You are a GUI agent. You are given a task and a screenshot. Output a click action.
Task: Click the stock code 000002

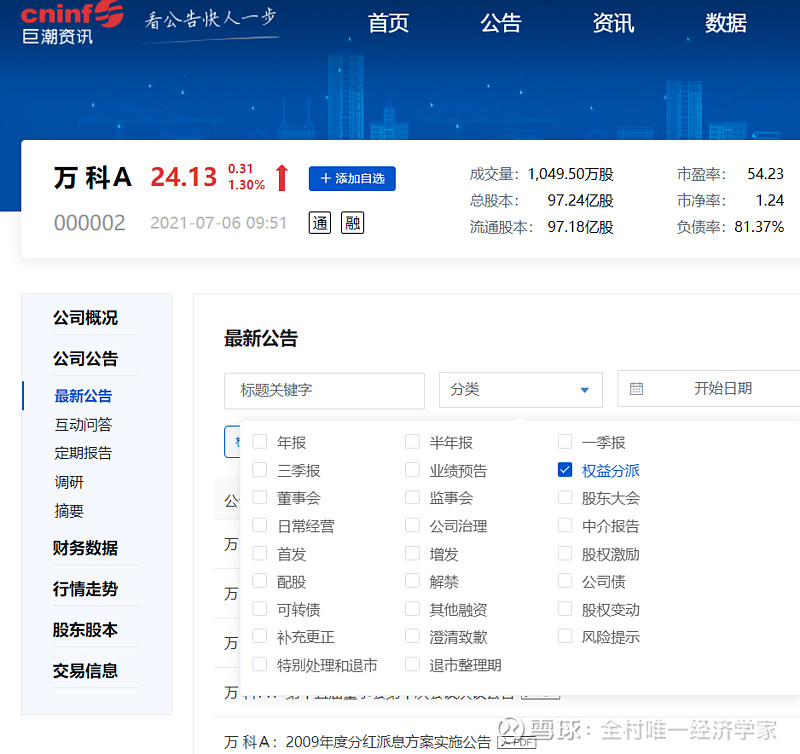89,223
